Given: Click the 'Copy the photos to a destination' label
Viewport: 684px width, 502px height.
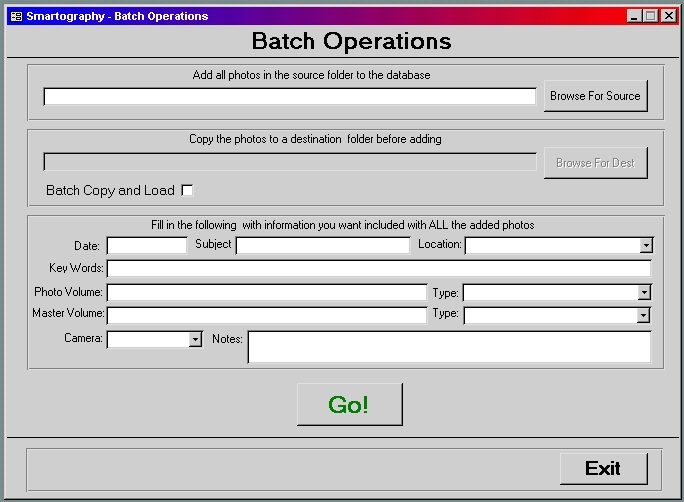Looking at the screenshot, I should pyautogui.click(x=315, y=139).
